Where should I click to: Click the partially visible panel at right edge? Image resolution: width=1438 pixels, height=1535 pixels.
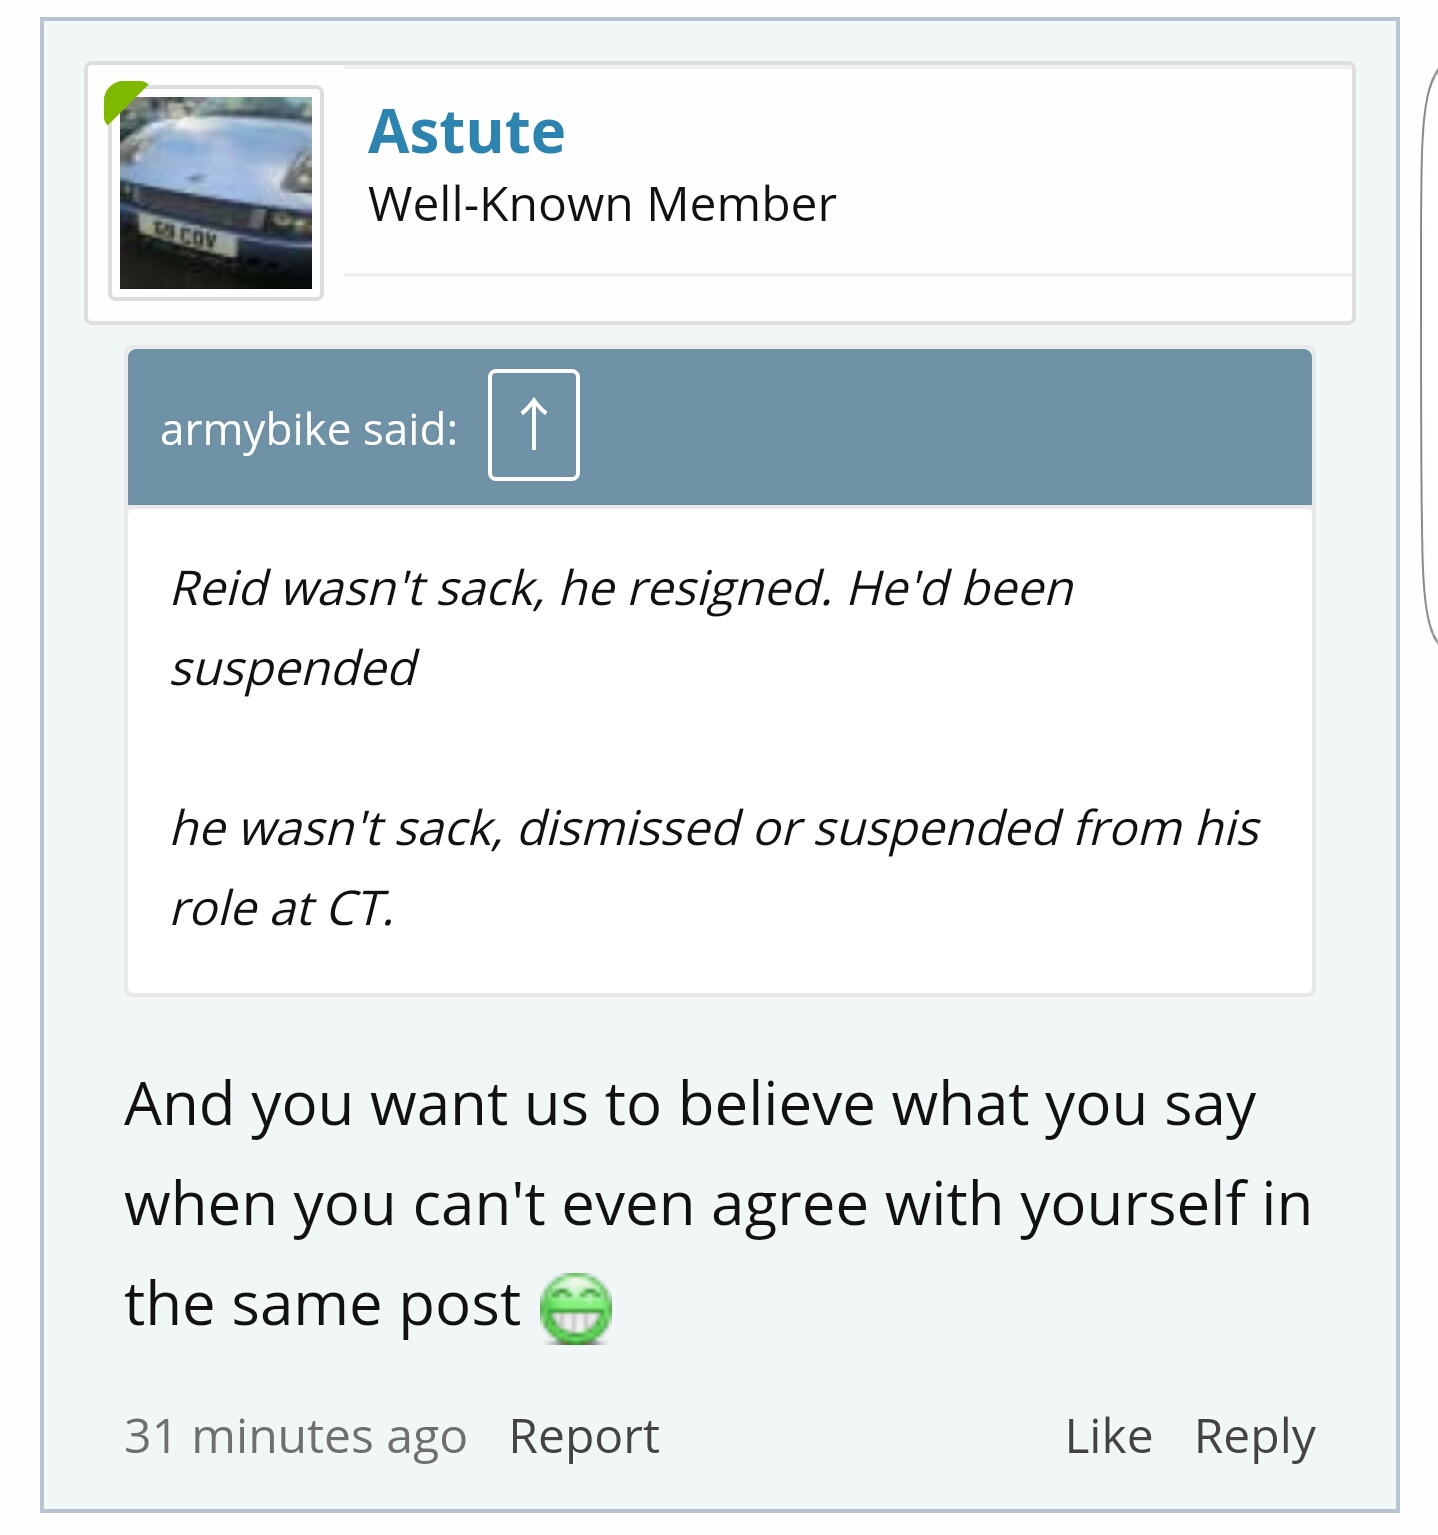pos(1430,350)
